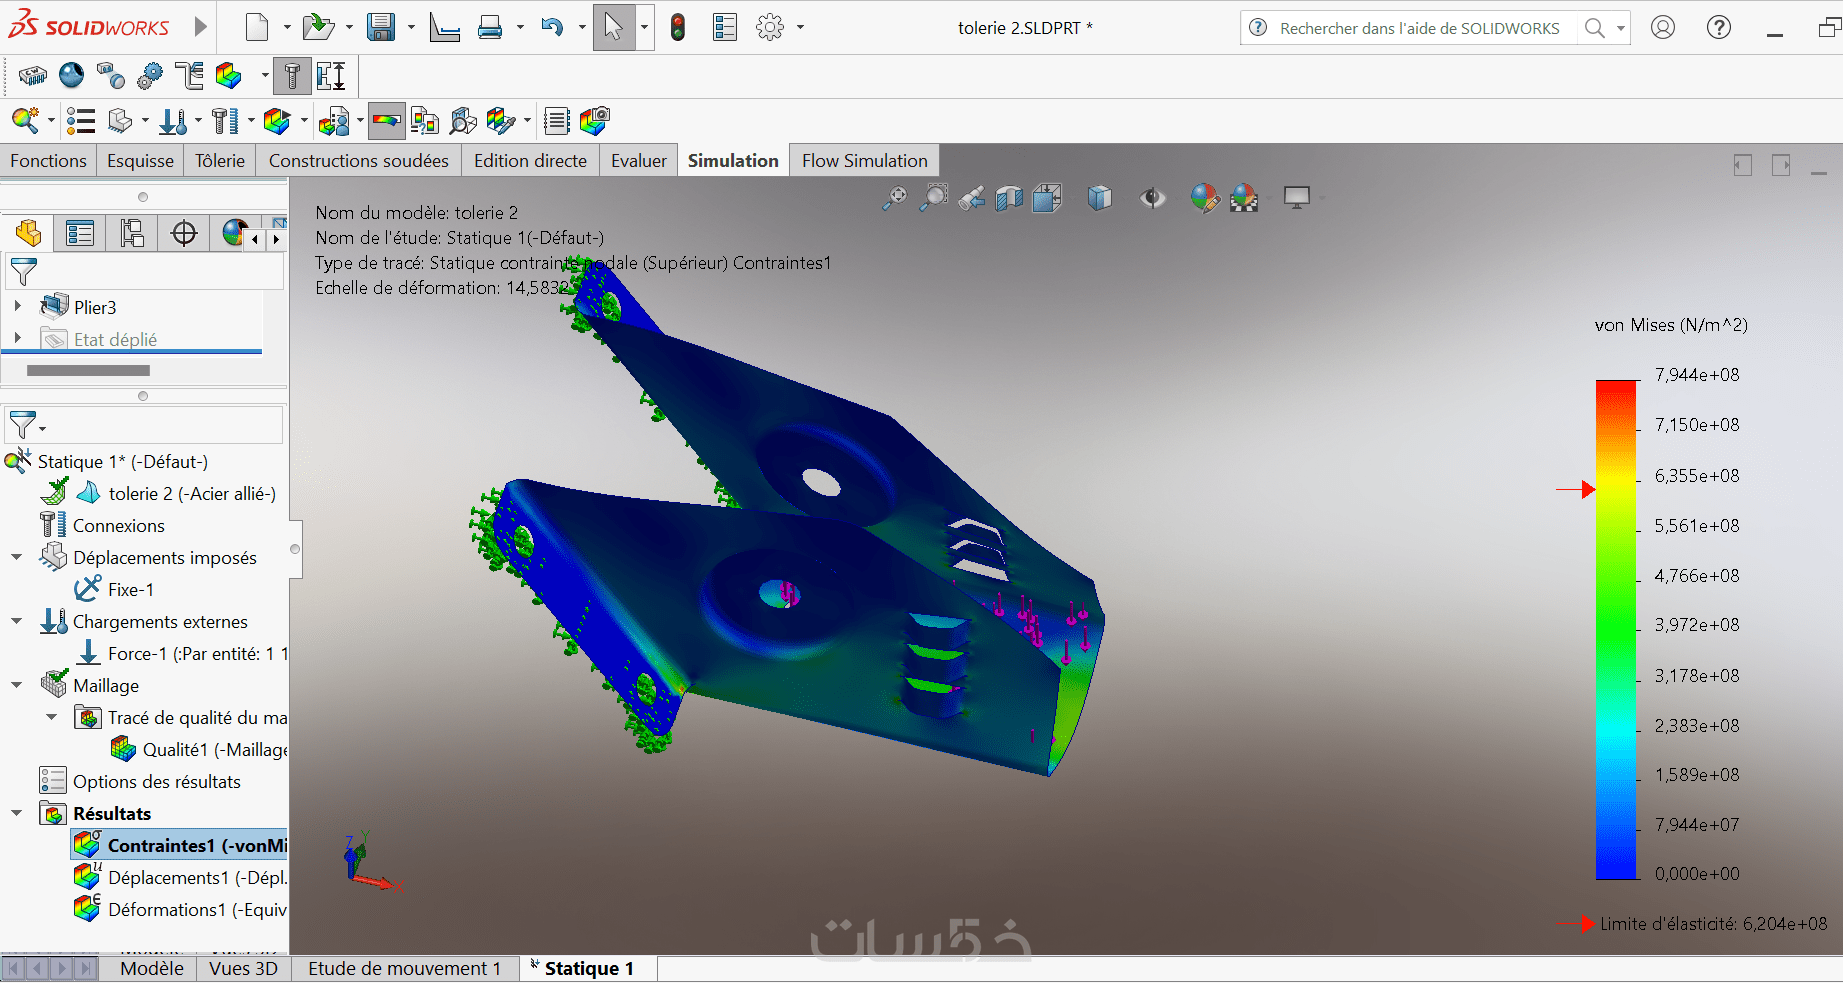Select Déformations1 result plot
The width and height of the screenshot is (1843, 983).
180,910
